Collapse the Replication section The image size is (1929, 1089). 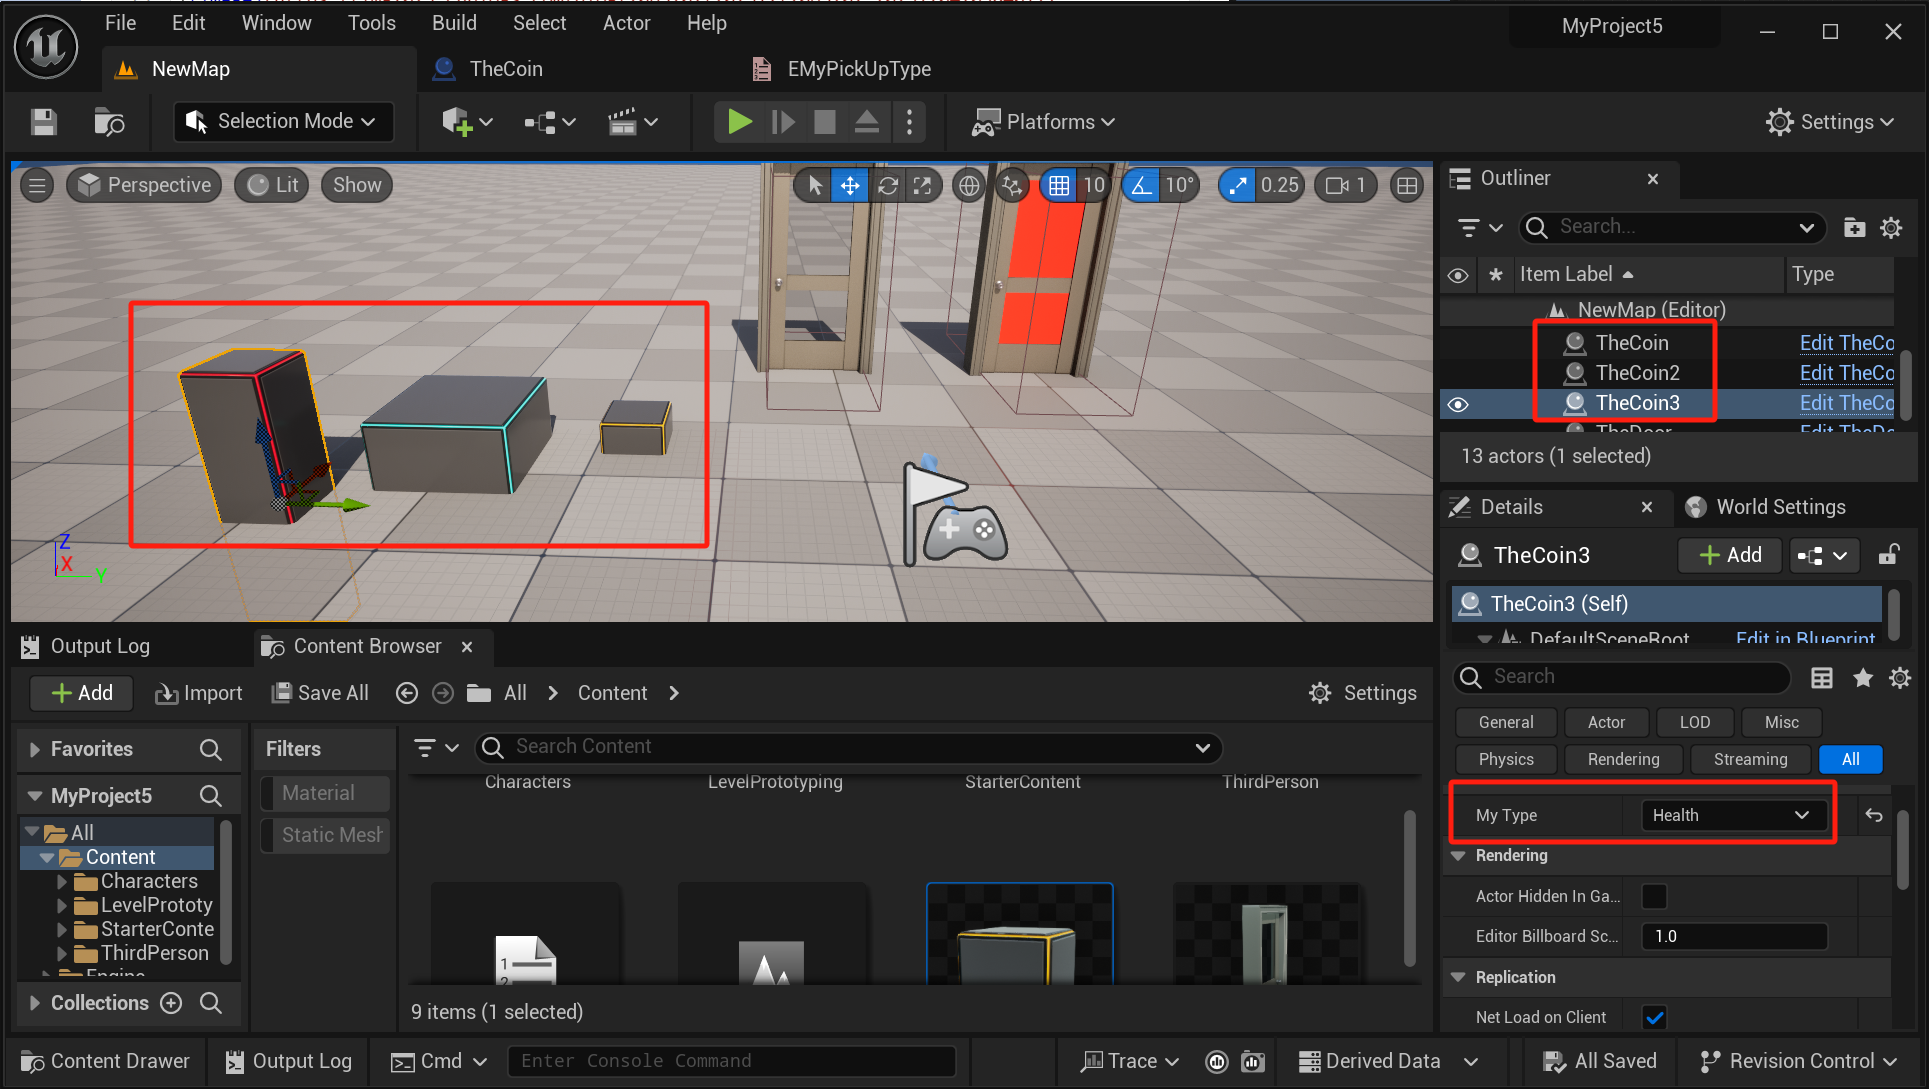[x=1458, y=977]
